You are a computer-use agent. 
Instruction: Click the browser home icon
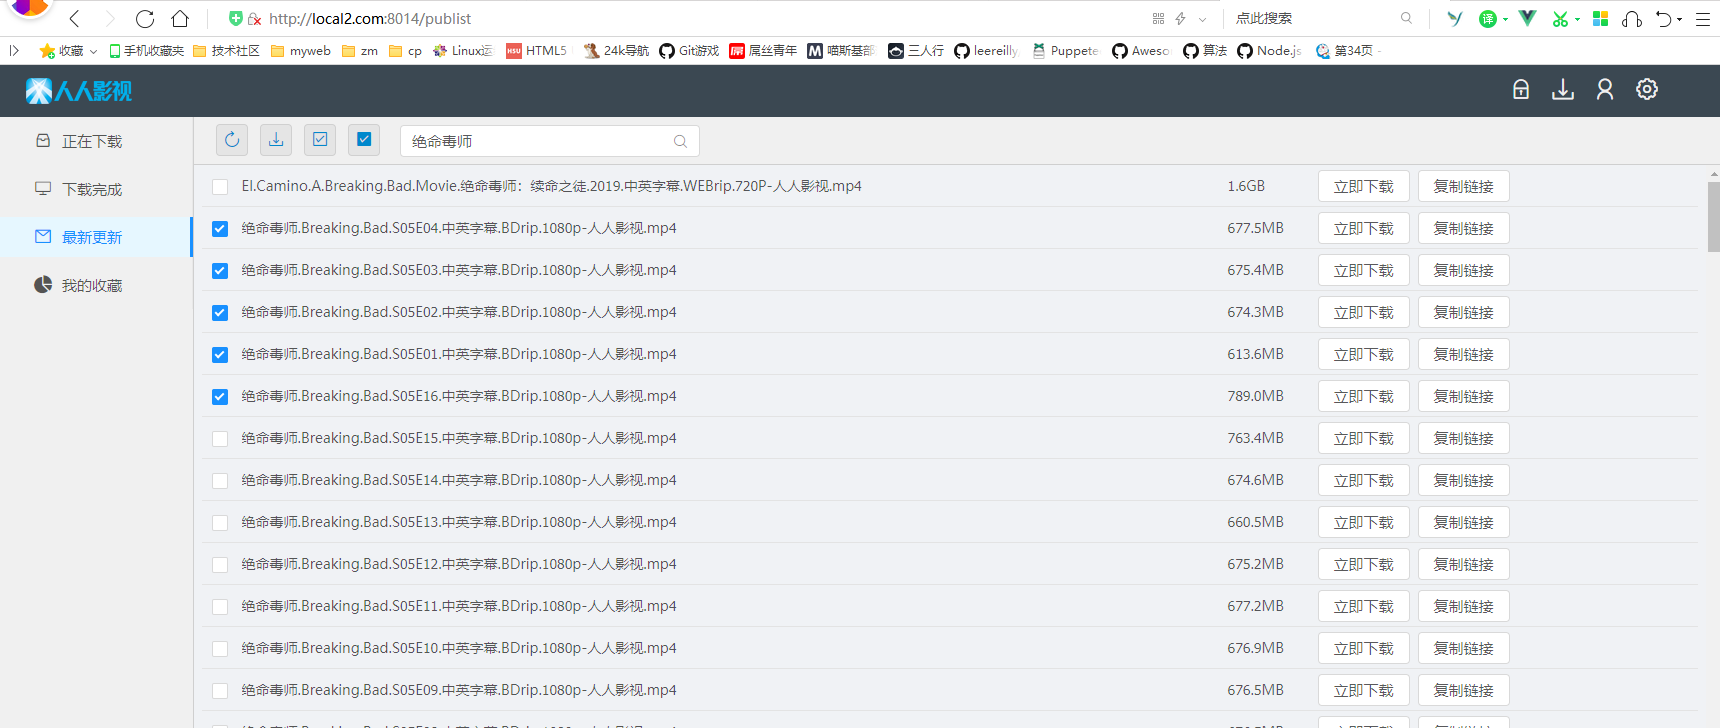pyautogui.click(x=180, y=18)
